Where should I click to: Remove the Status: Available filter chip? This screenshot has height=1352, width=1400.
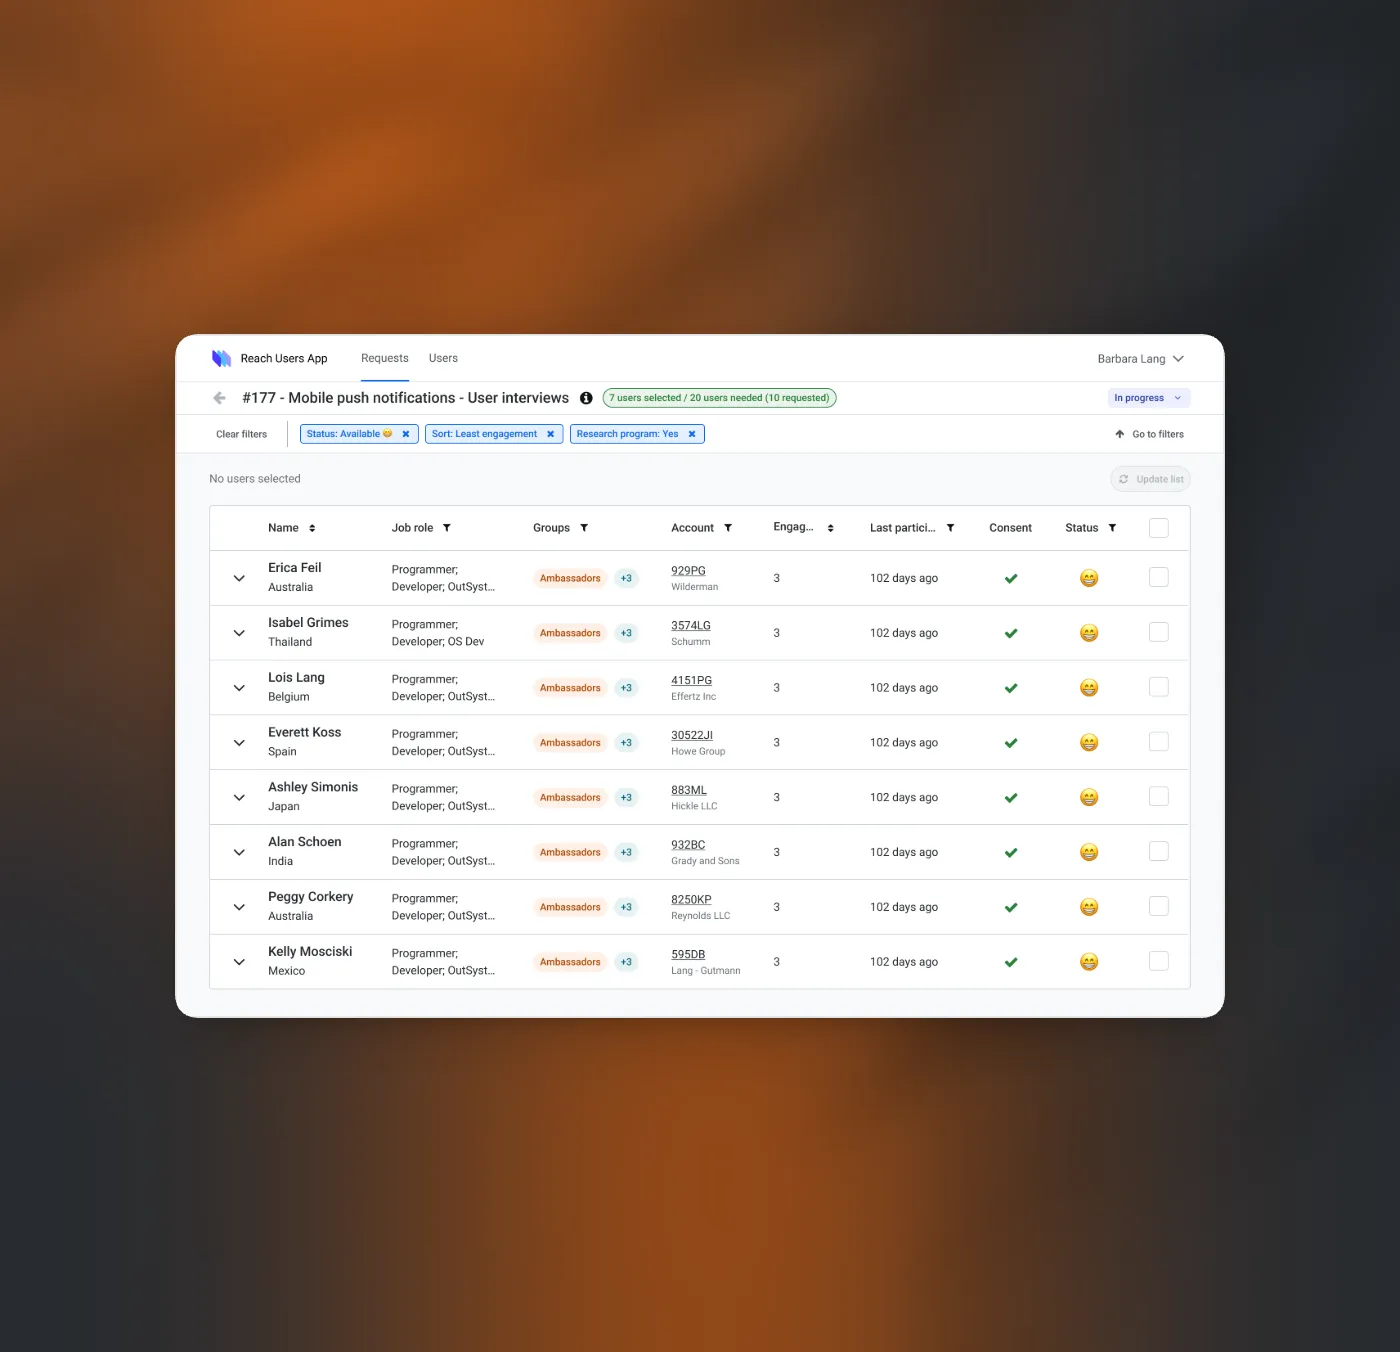point(406,434)
